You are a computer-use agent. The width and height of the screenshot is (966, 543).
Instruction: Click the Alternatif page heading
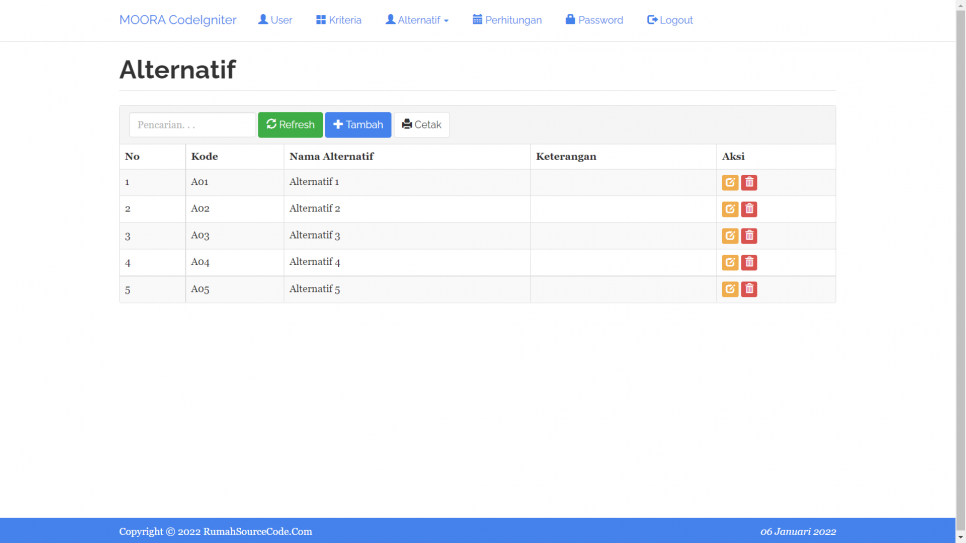177,70
